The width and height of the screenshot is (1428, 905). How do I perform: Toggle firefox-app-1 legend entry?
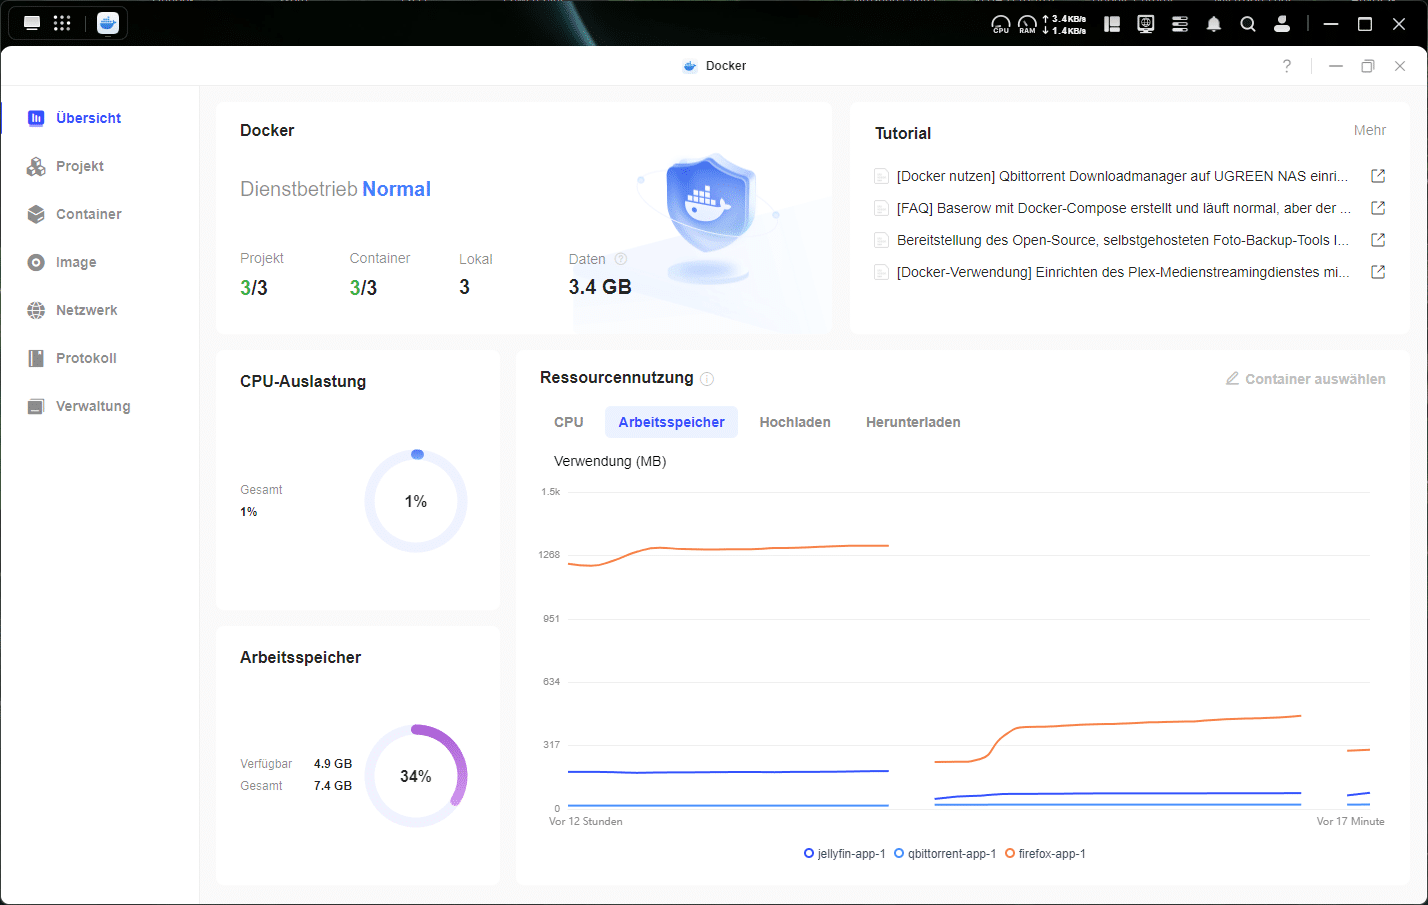pos(1045,854)
